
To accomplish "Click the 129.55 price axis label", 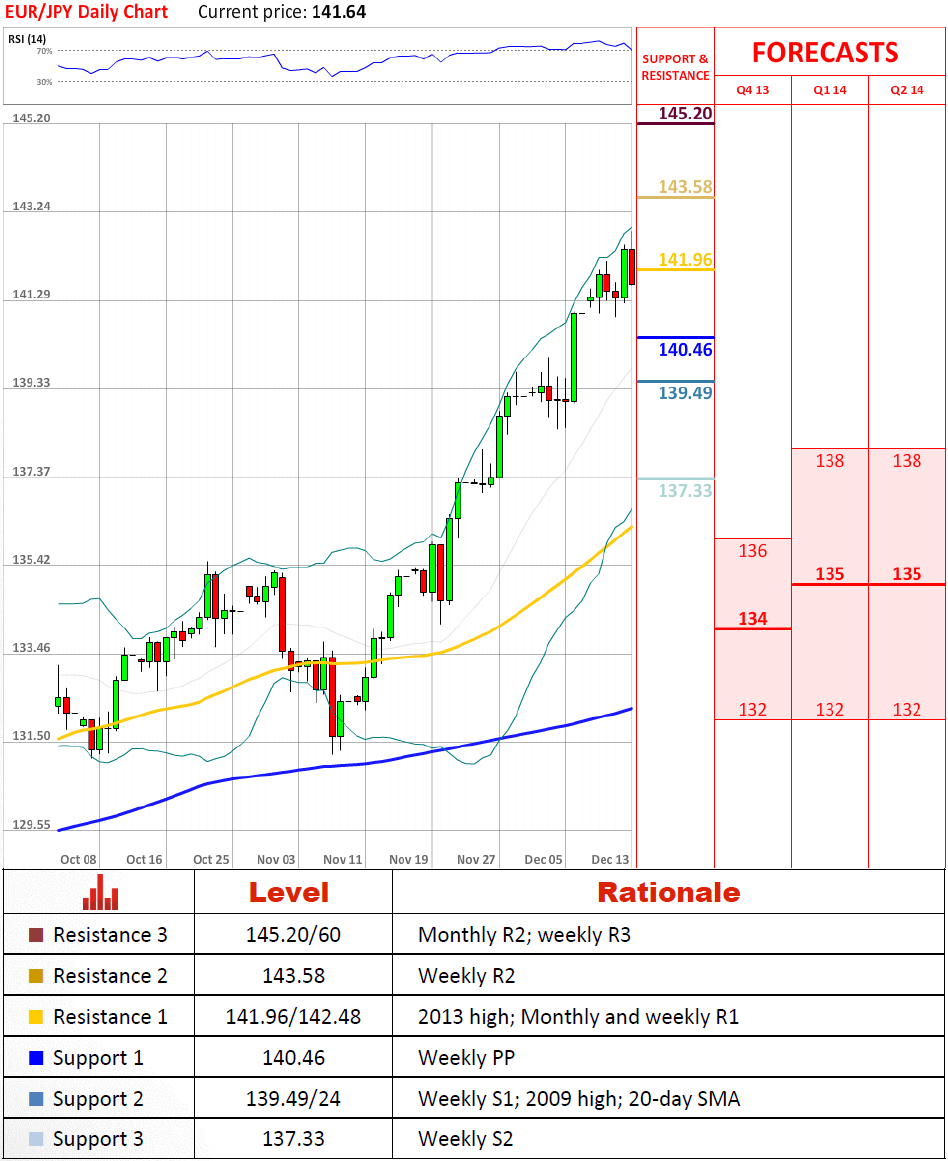I will (x=31, y=824).
